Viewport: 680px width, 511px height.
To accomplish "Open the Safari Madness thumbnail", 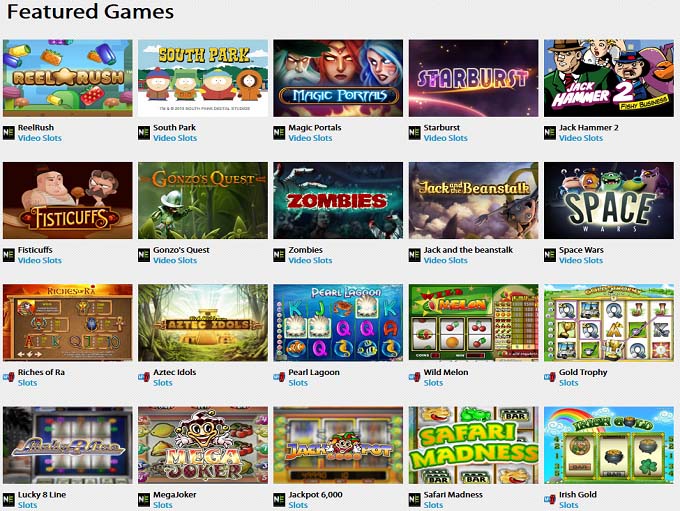I will click(474, 445).
